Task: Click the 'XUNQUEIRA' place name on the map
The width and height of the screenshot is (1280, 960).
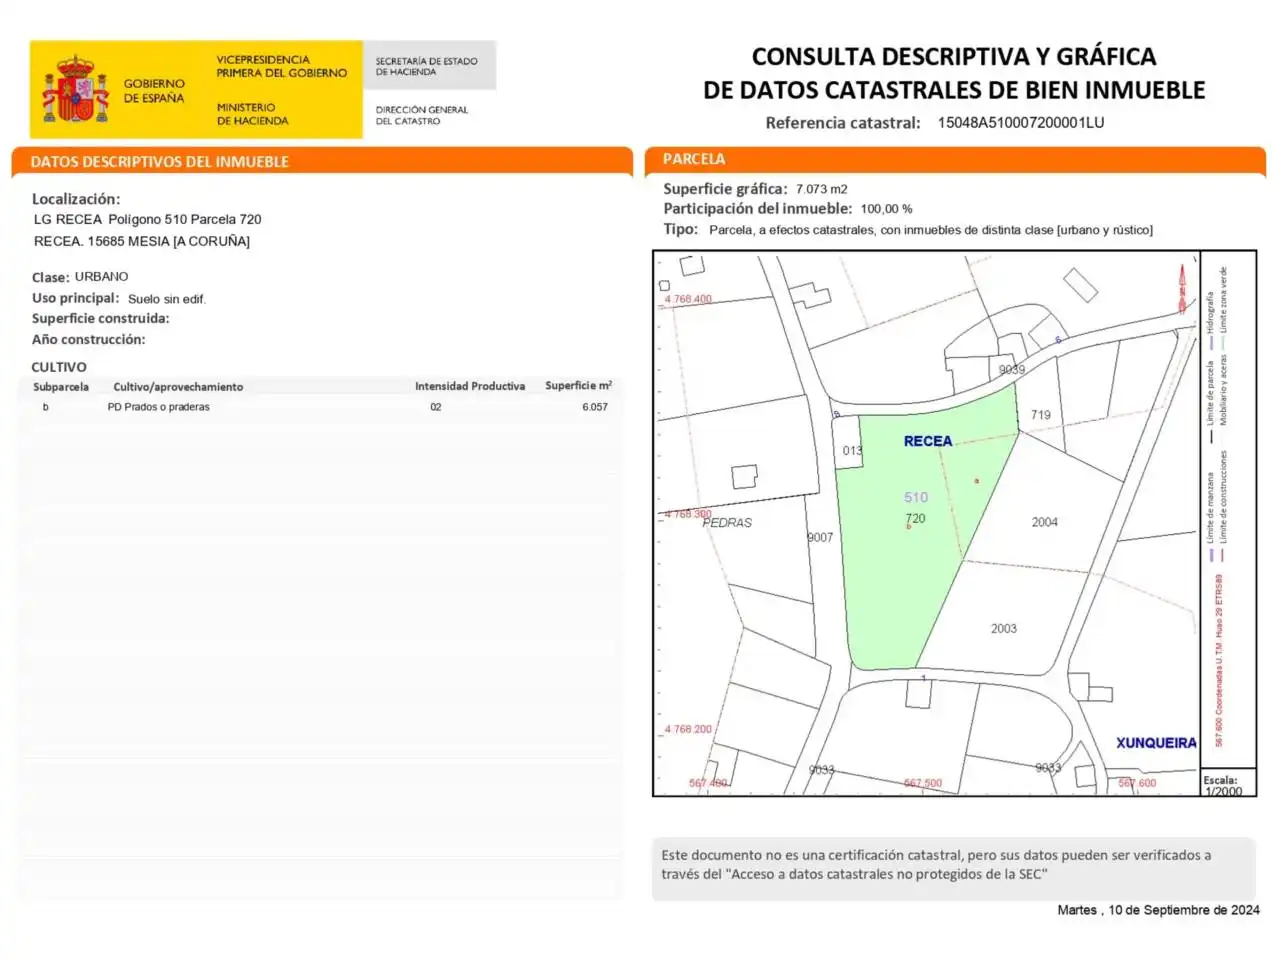Action: (x=1156, y=743)
